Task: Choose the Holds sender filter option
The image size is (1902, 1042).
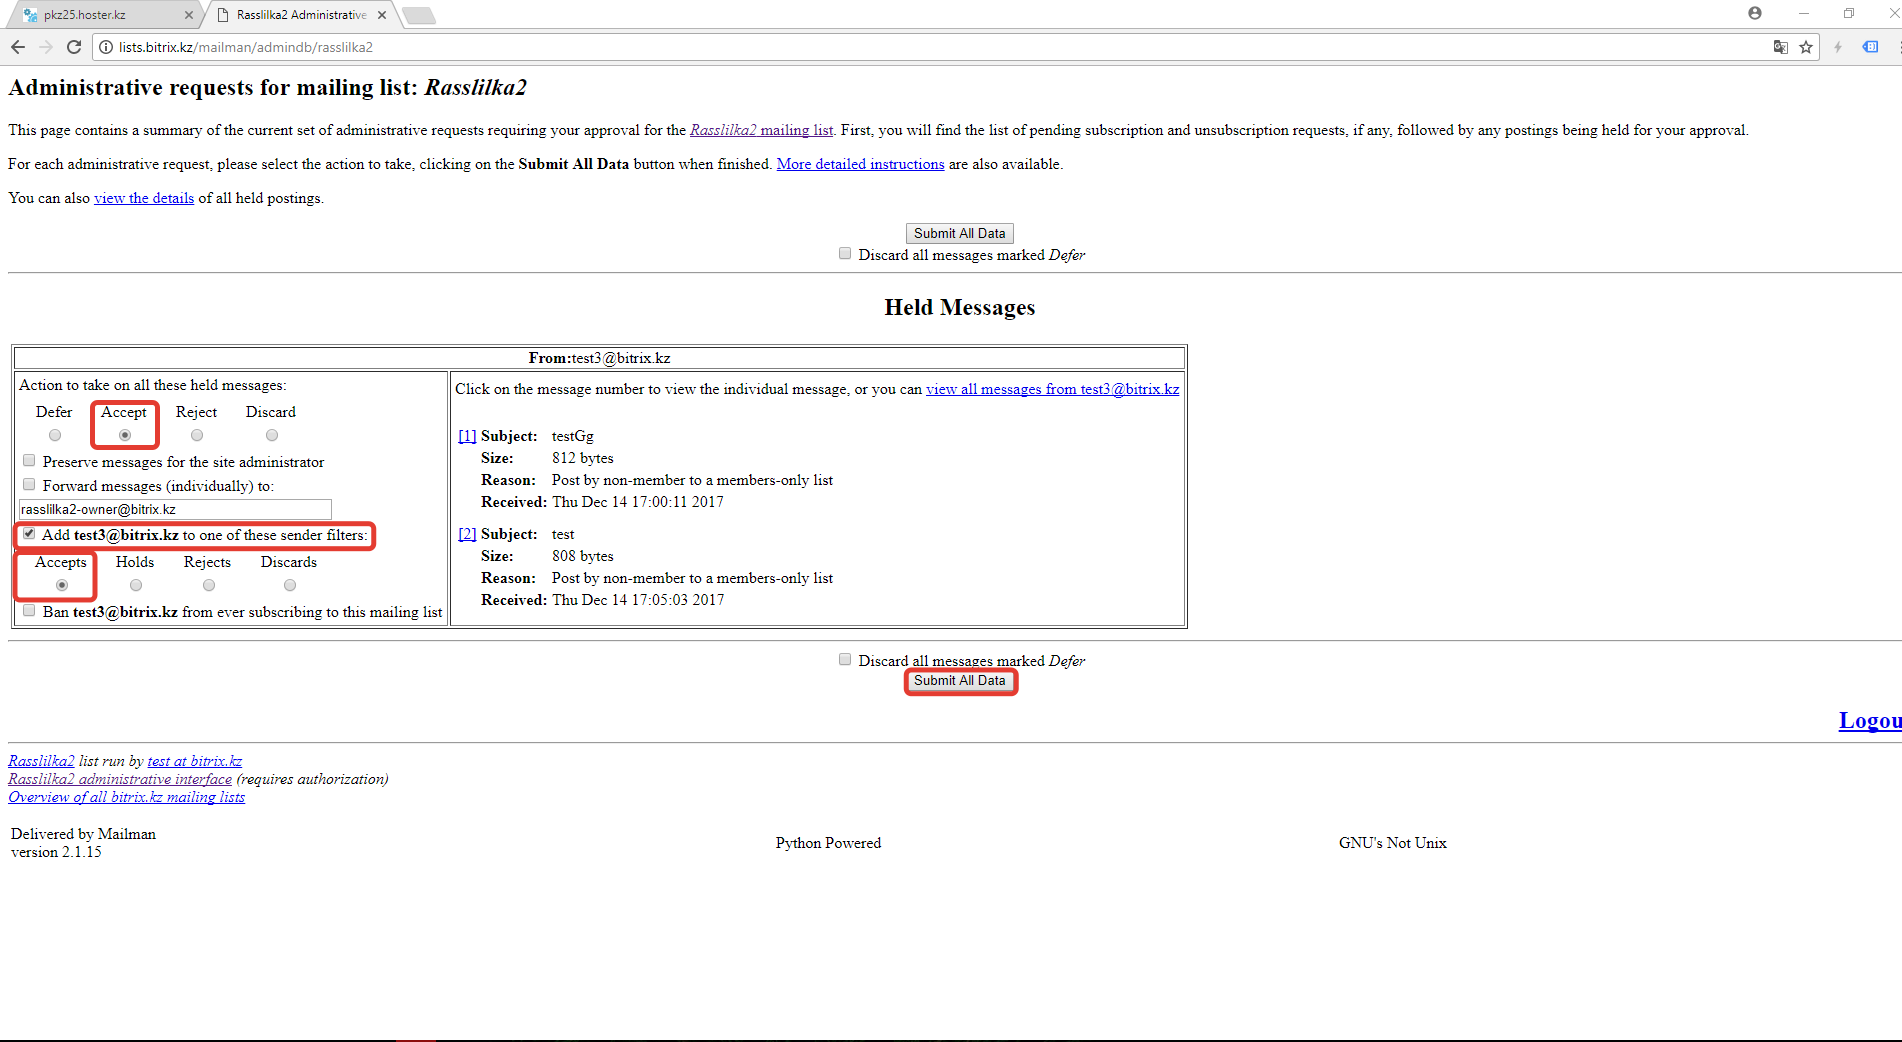Action: (136, 585)
